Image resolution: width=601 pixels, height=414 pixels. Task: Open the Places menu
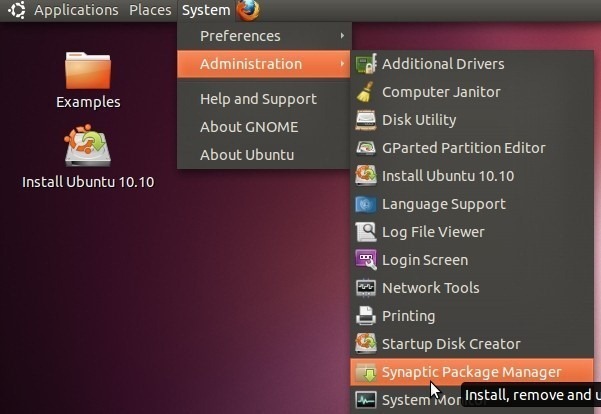[x=150, y=10]
